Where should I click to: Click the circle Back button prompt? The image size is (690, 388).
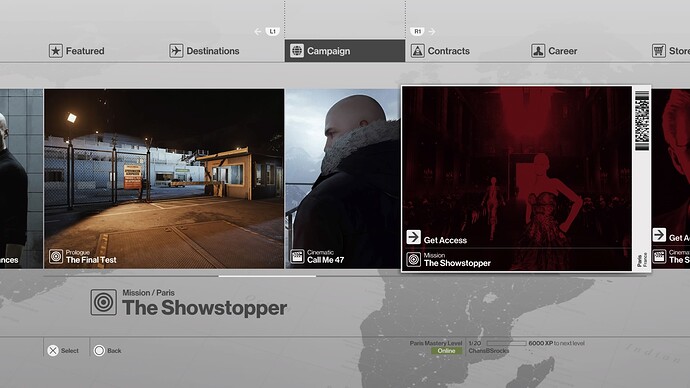107,351
